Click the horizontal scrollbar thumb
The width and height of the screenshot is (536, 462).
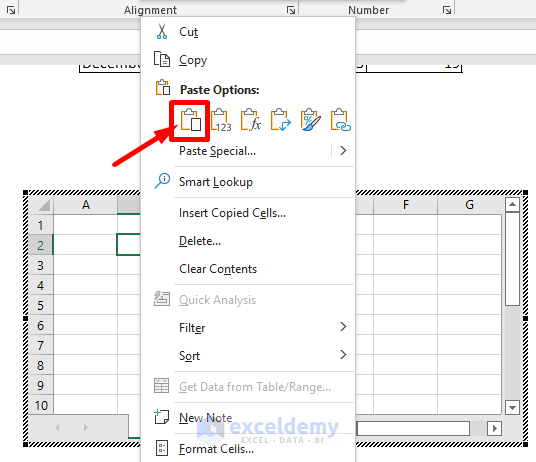coord(413,428)
